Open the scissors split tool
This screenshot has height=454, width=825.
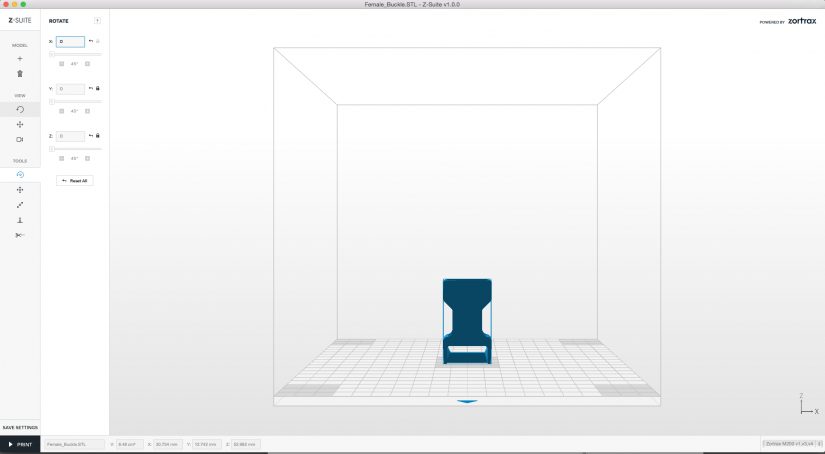[x=20, y=235]
